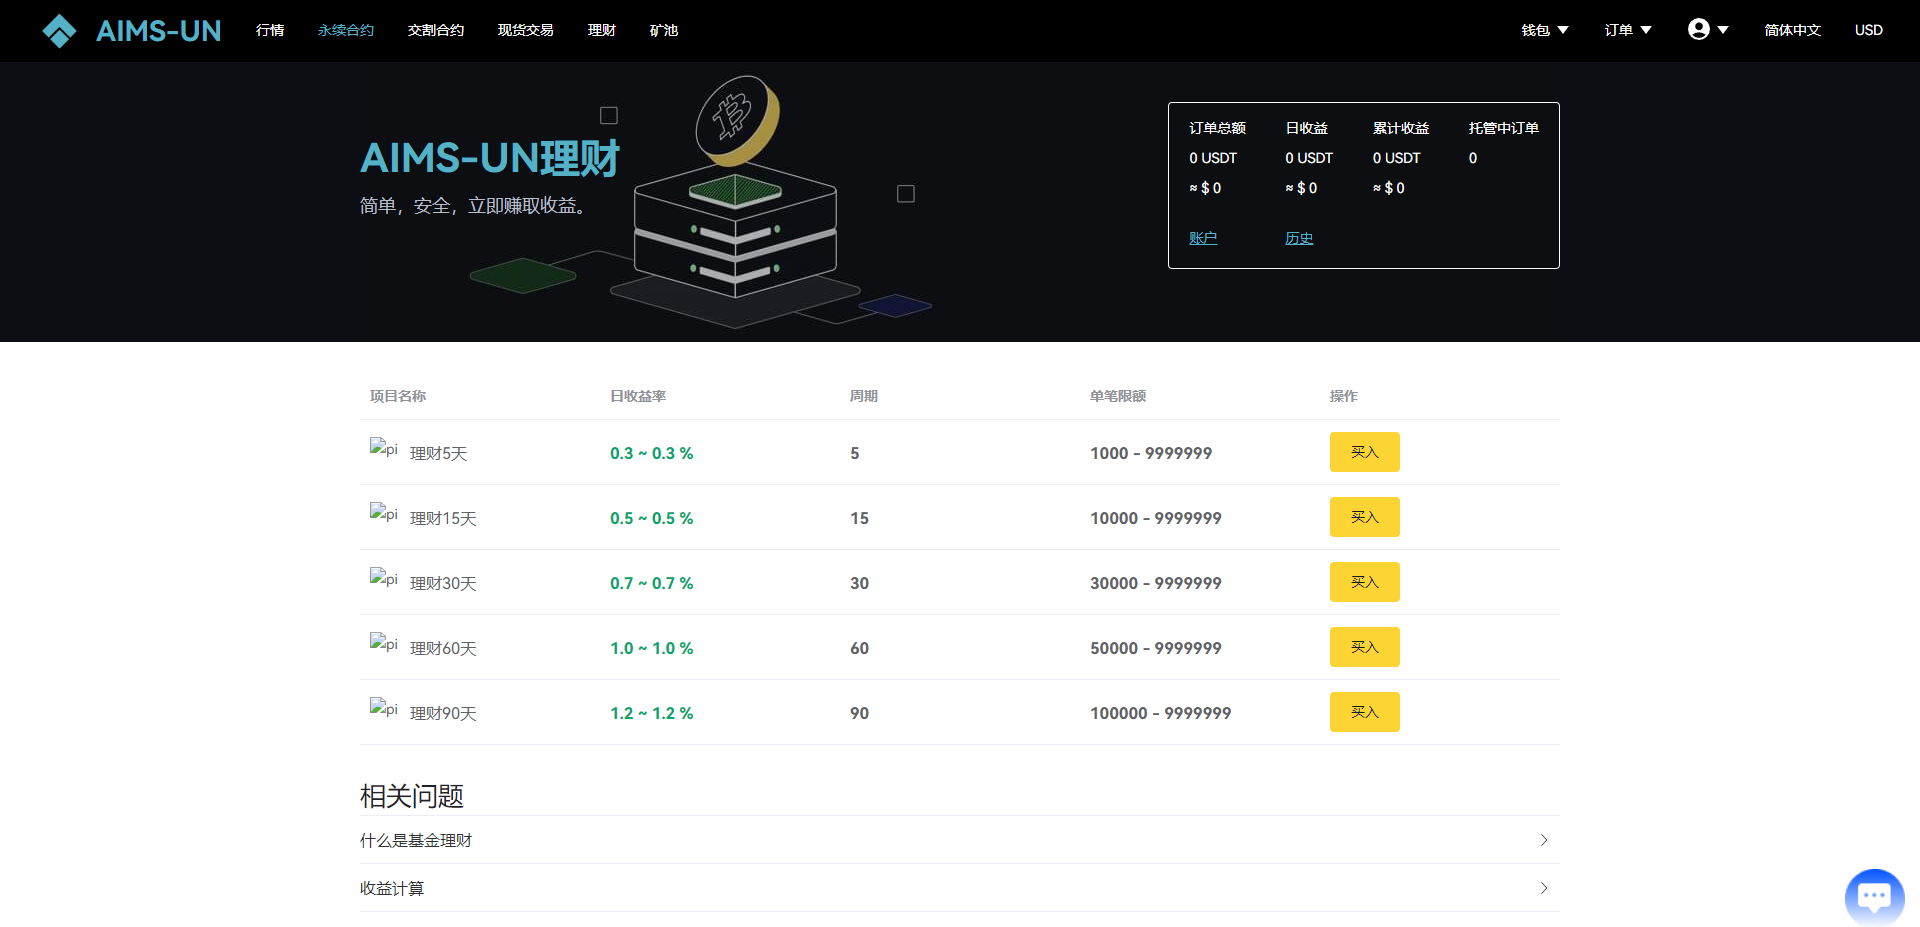The image size is (1920, 927).
Task: Click the icon beside 理财15天 product
Action: click(x=383, y=514)
